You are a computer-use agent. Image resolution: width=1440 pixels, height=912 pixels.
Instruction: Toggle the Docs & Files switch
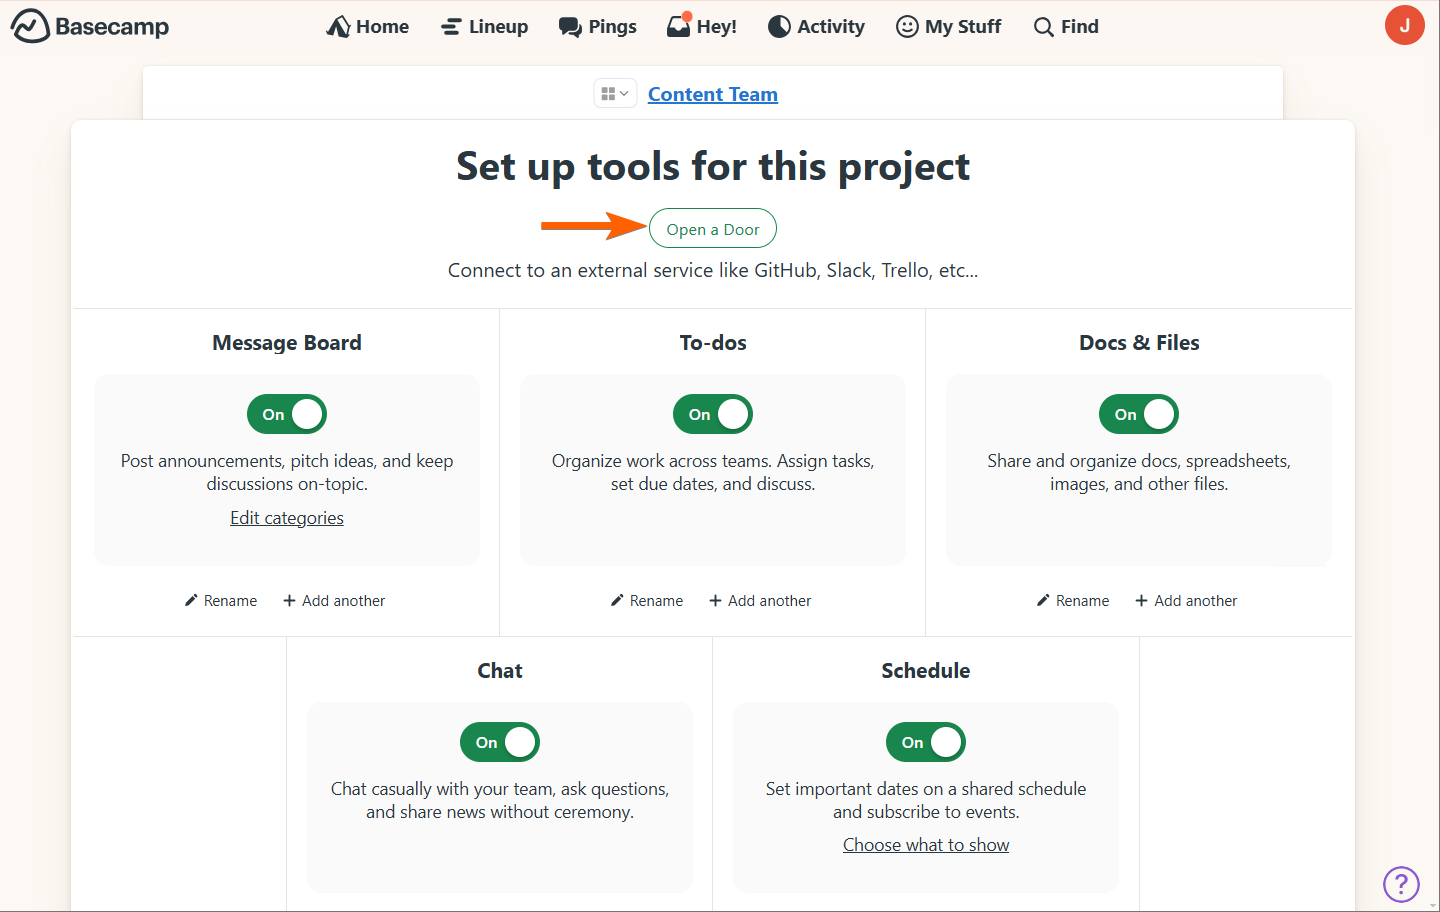pos(1139,414)
